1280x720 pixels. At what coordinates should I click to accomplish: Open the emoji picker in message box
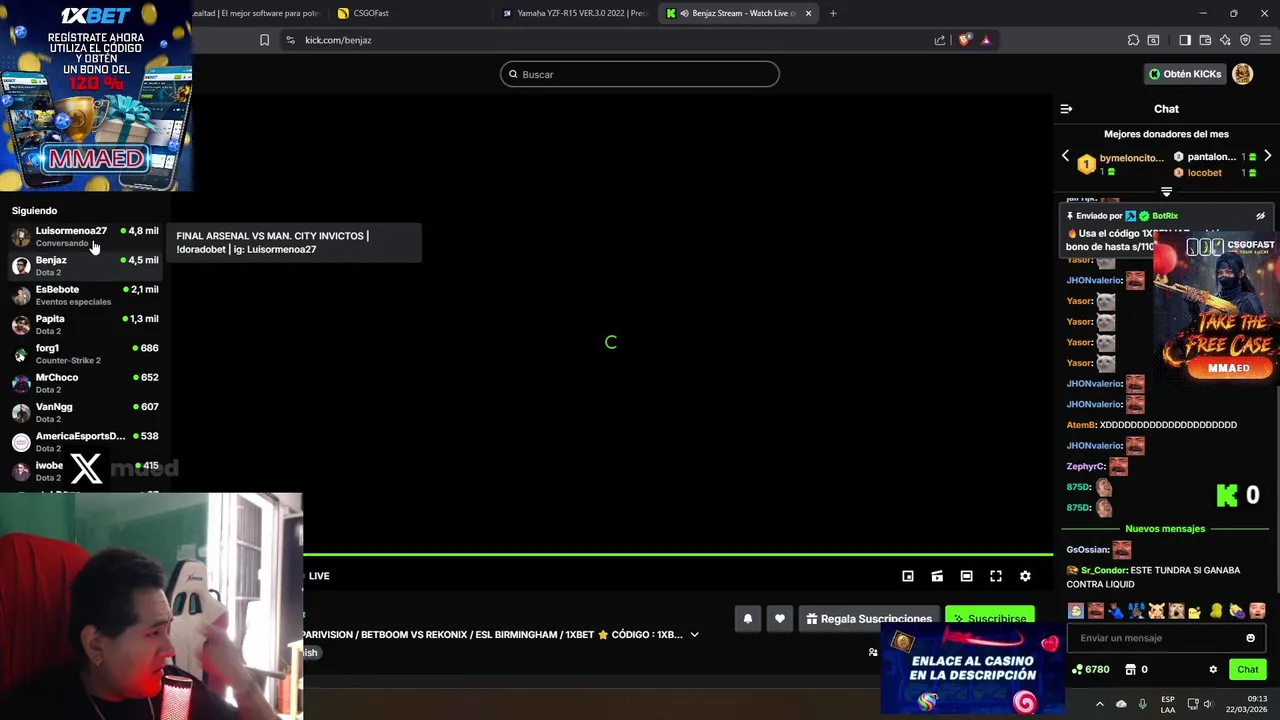[1250, 638]
